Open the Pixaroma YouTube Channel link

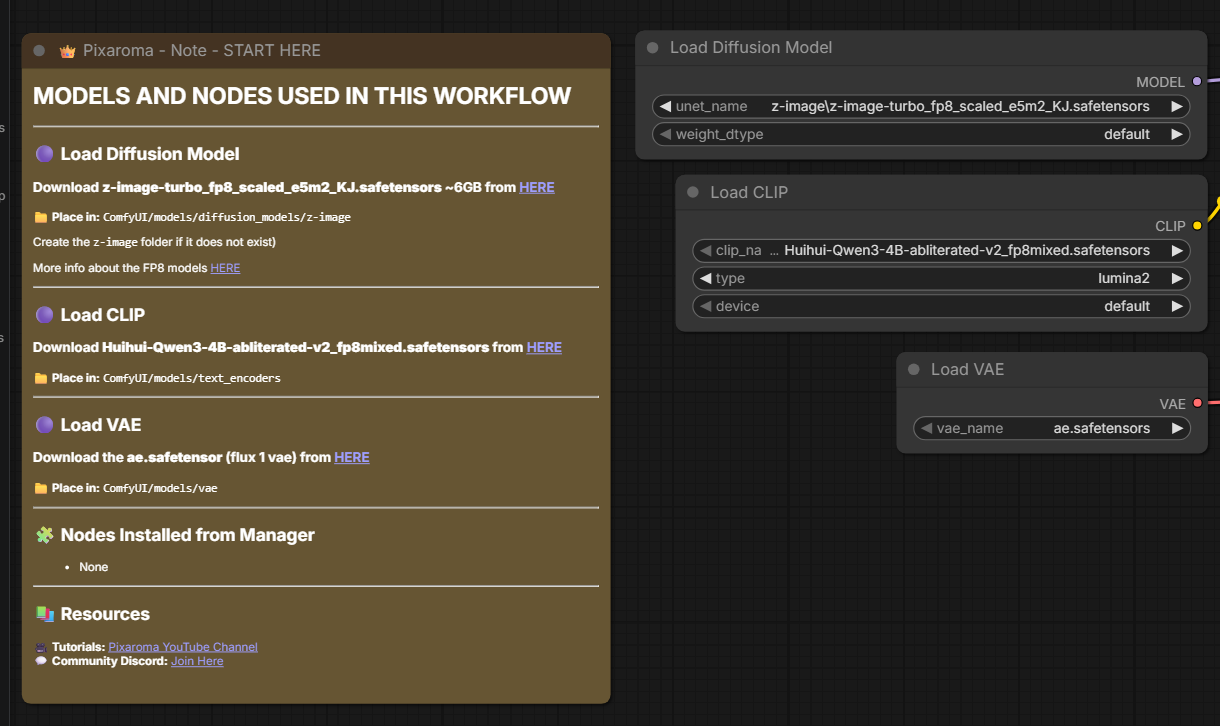tap(183, 647)
